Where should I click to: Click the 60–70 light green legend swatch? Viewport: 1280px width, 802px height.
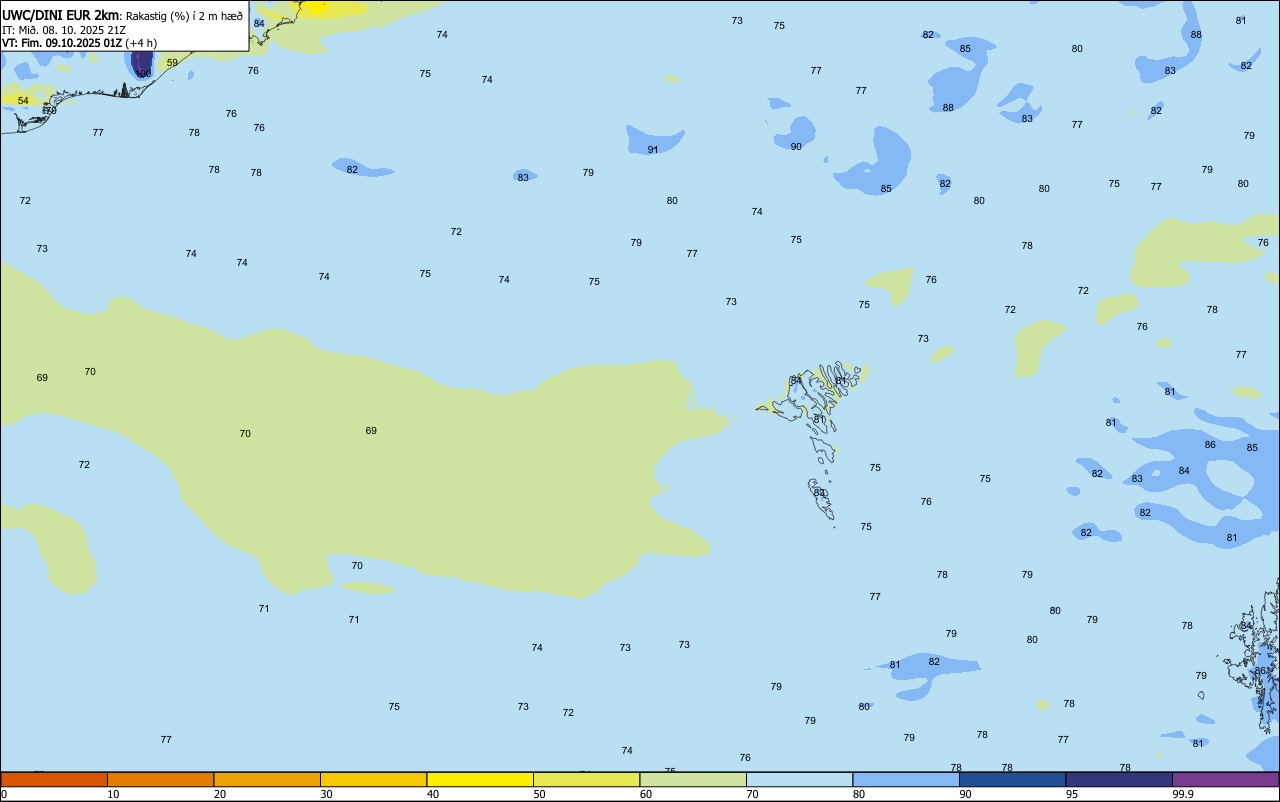[x=693, y=779]
